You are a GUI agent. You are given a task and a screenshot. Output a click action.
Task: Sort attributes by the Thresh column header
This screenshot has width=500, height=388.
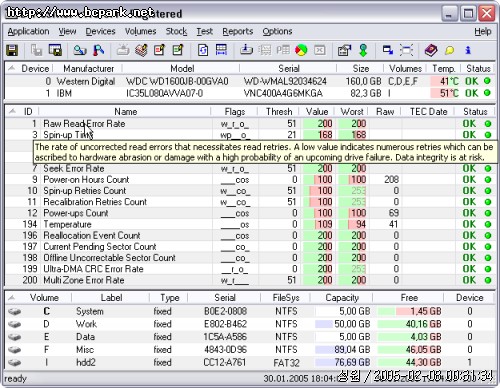[x=279, y=112]
